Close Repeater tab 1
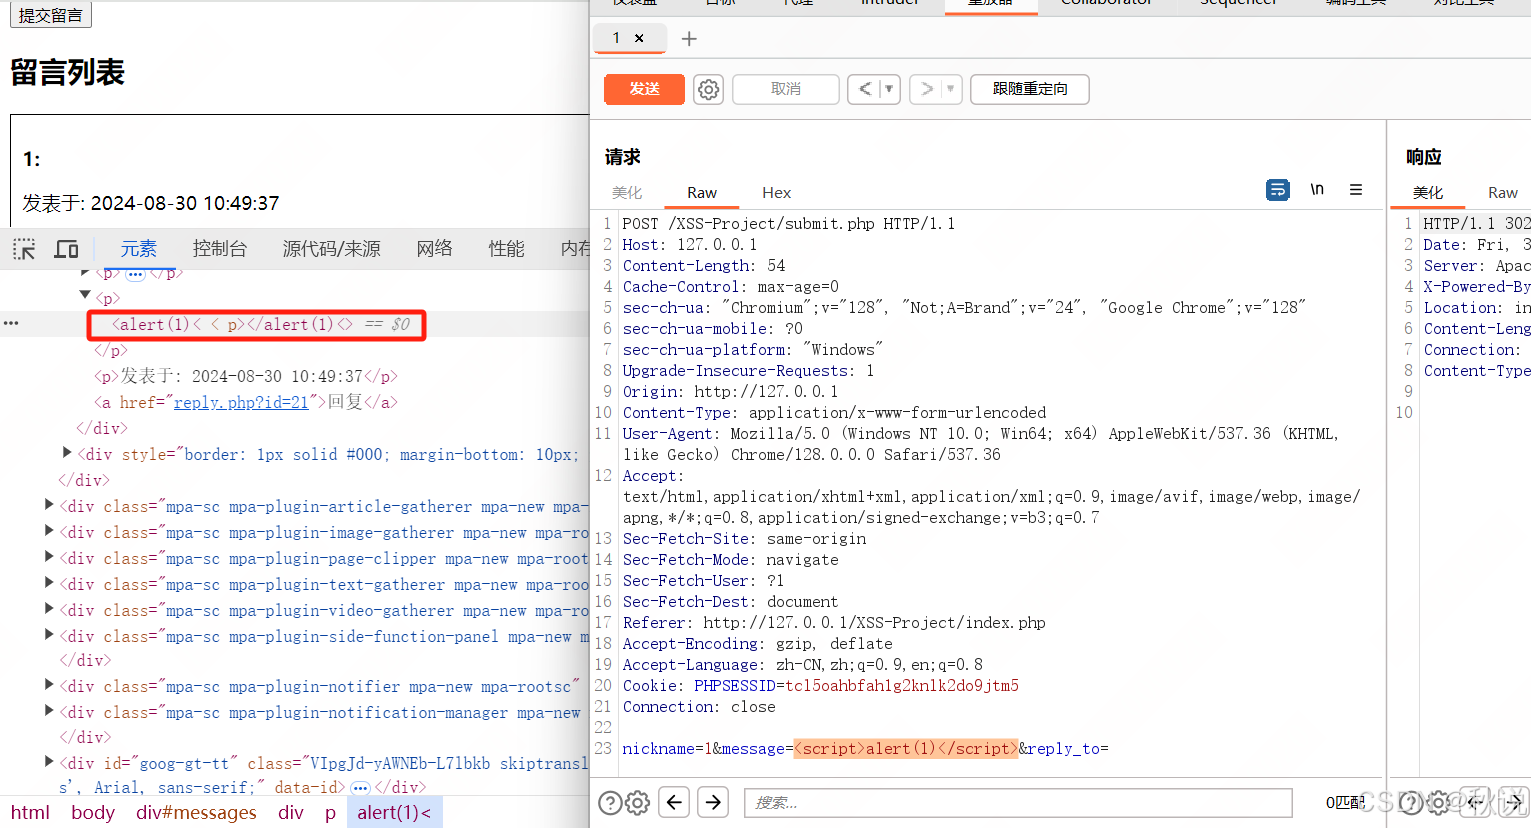 click(x=639, y=38)
